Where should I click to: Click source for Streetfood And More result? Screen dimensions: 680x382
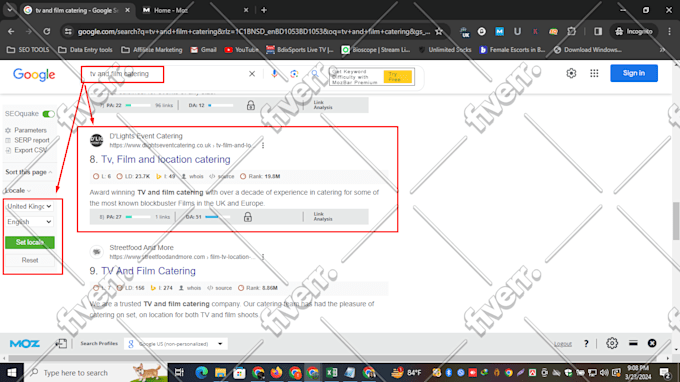[x=219, y=288]
